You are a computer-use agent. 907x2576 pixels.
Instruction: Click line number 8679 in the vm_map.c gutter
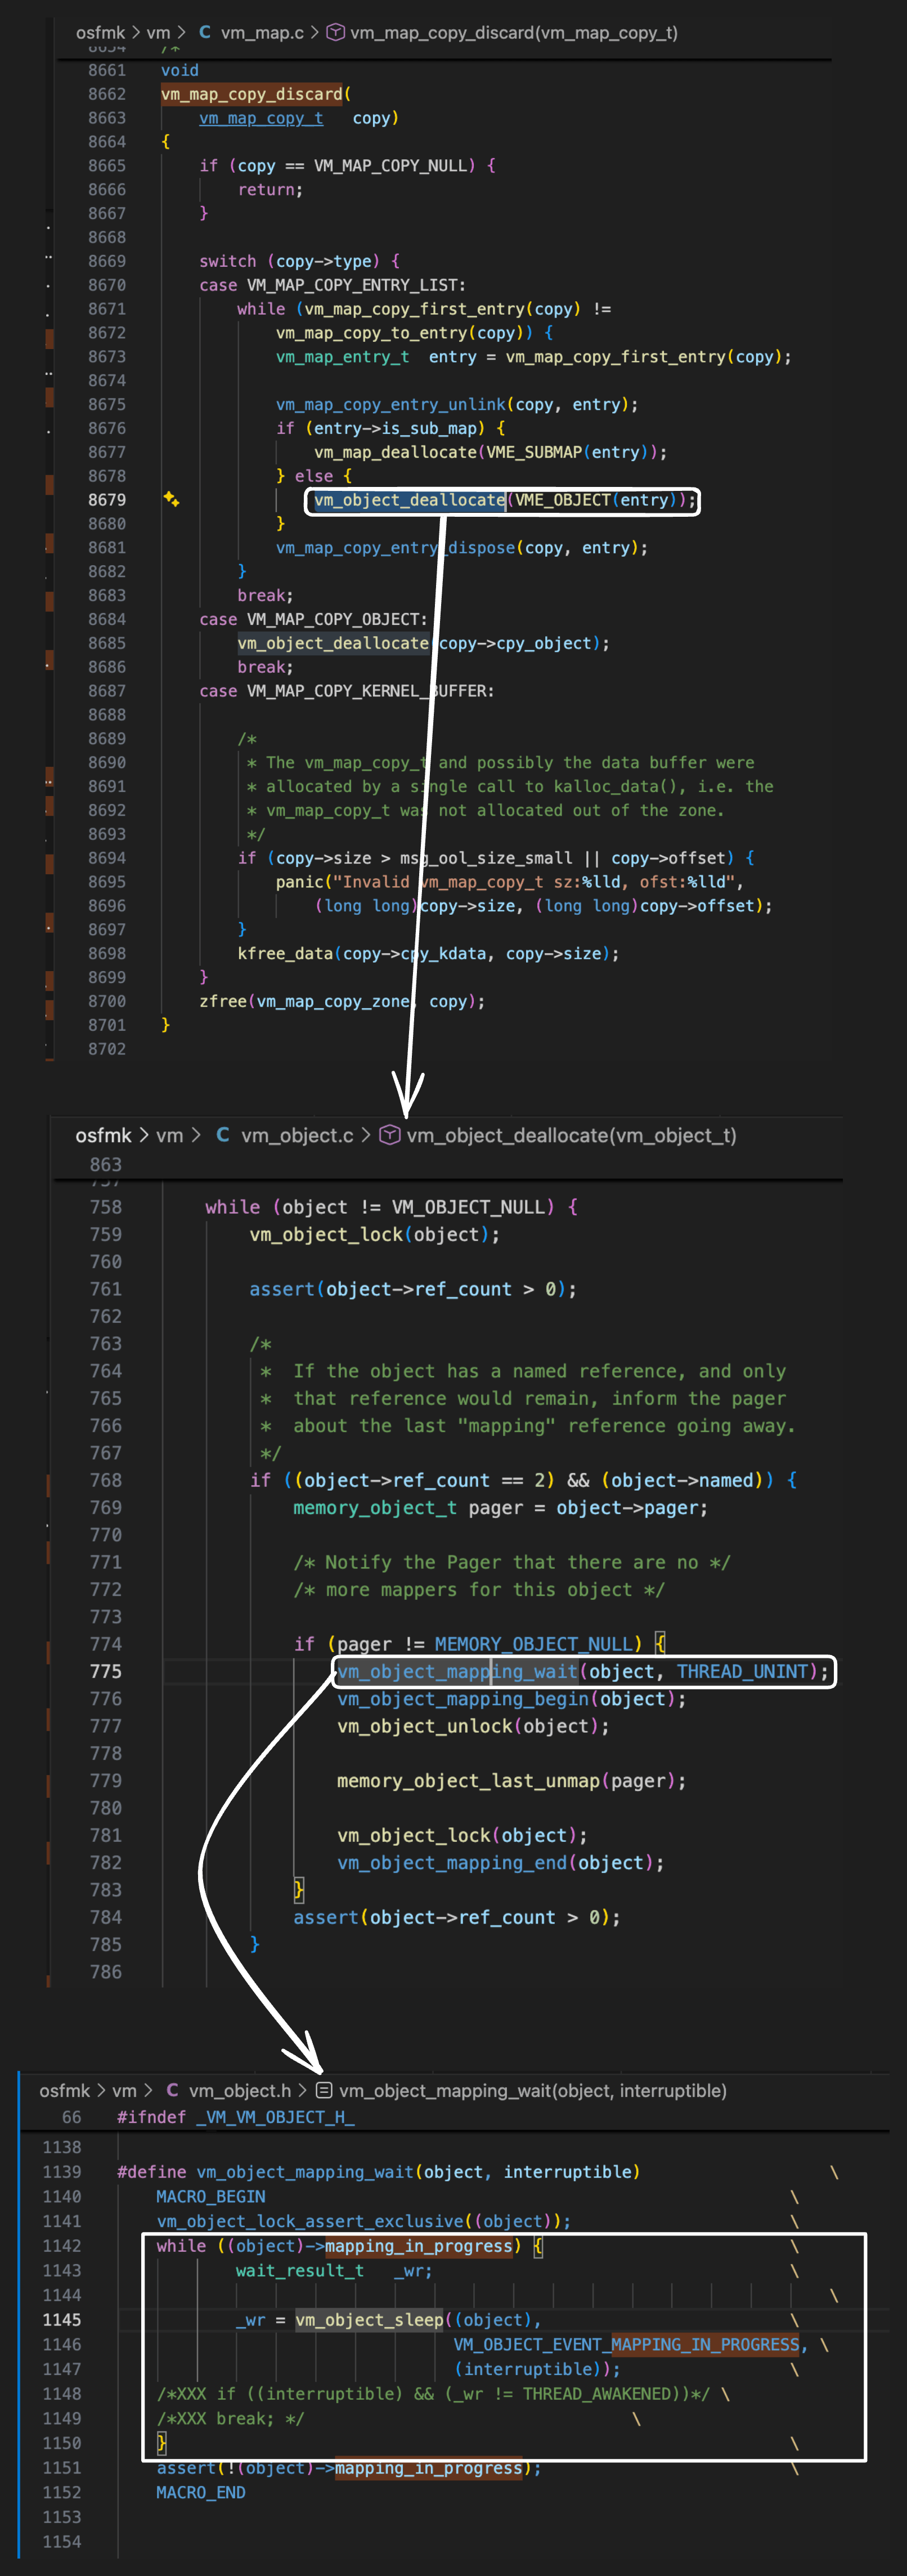click(x=107, y=499)
